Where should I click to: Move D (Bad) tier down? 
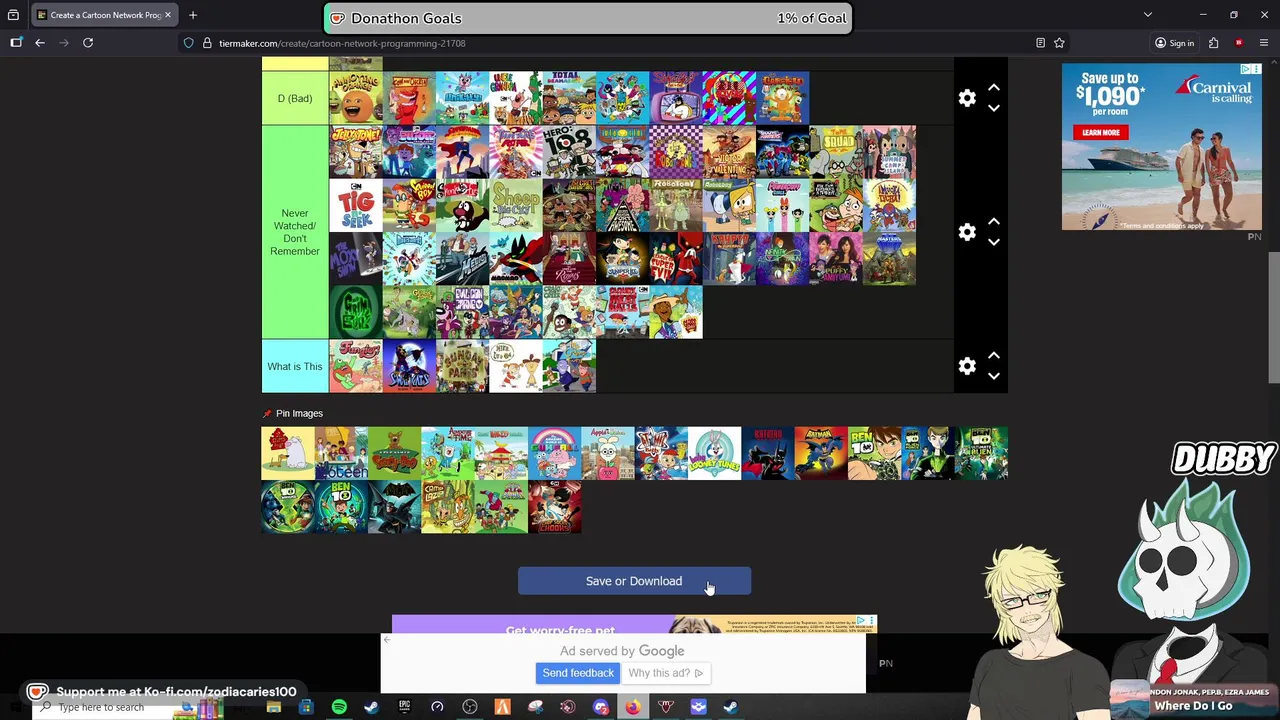994,108
